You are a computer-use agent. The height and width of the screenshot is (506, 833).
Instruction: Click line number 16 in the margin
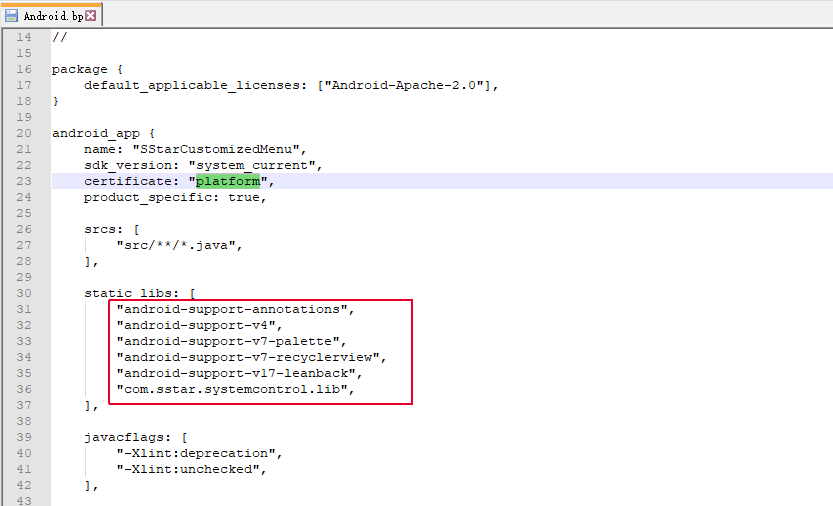point(24,70)
